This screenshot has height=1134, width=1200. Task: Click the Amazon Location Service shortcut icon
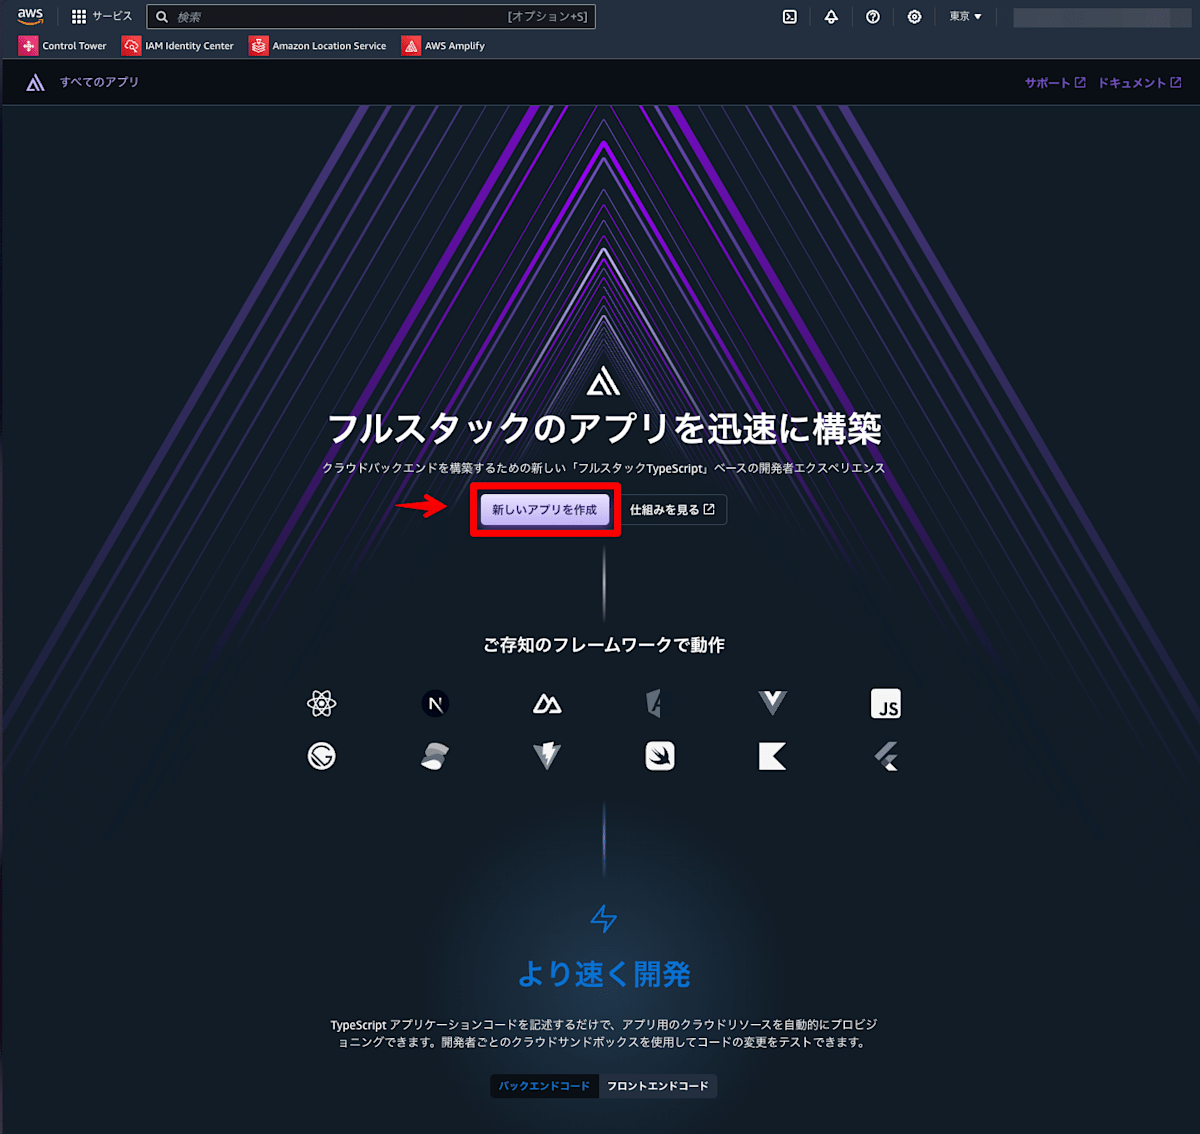(x=259, y=46)
